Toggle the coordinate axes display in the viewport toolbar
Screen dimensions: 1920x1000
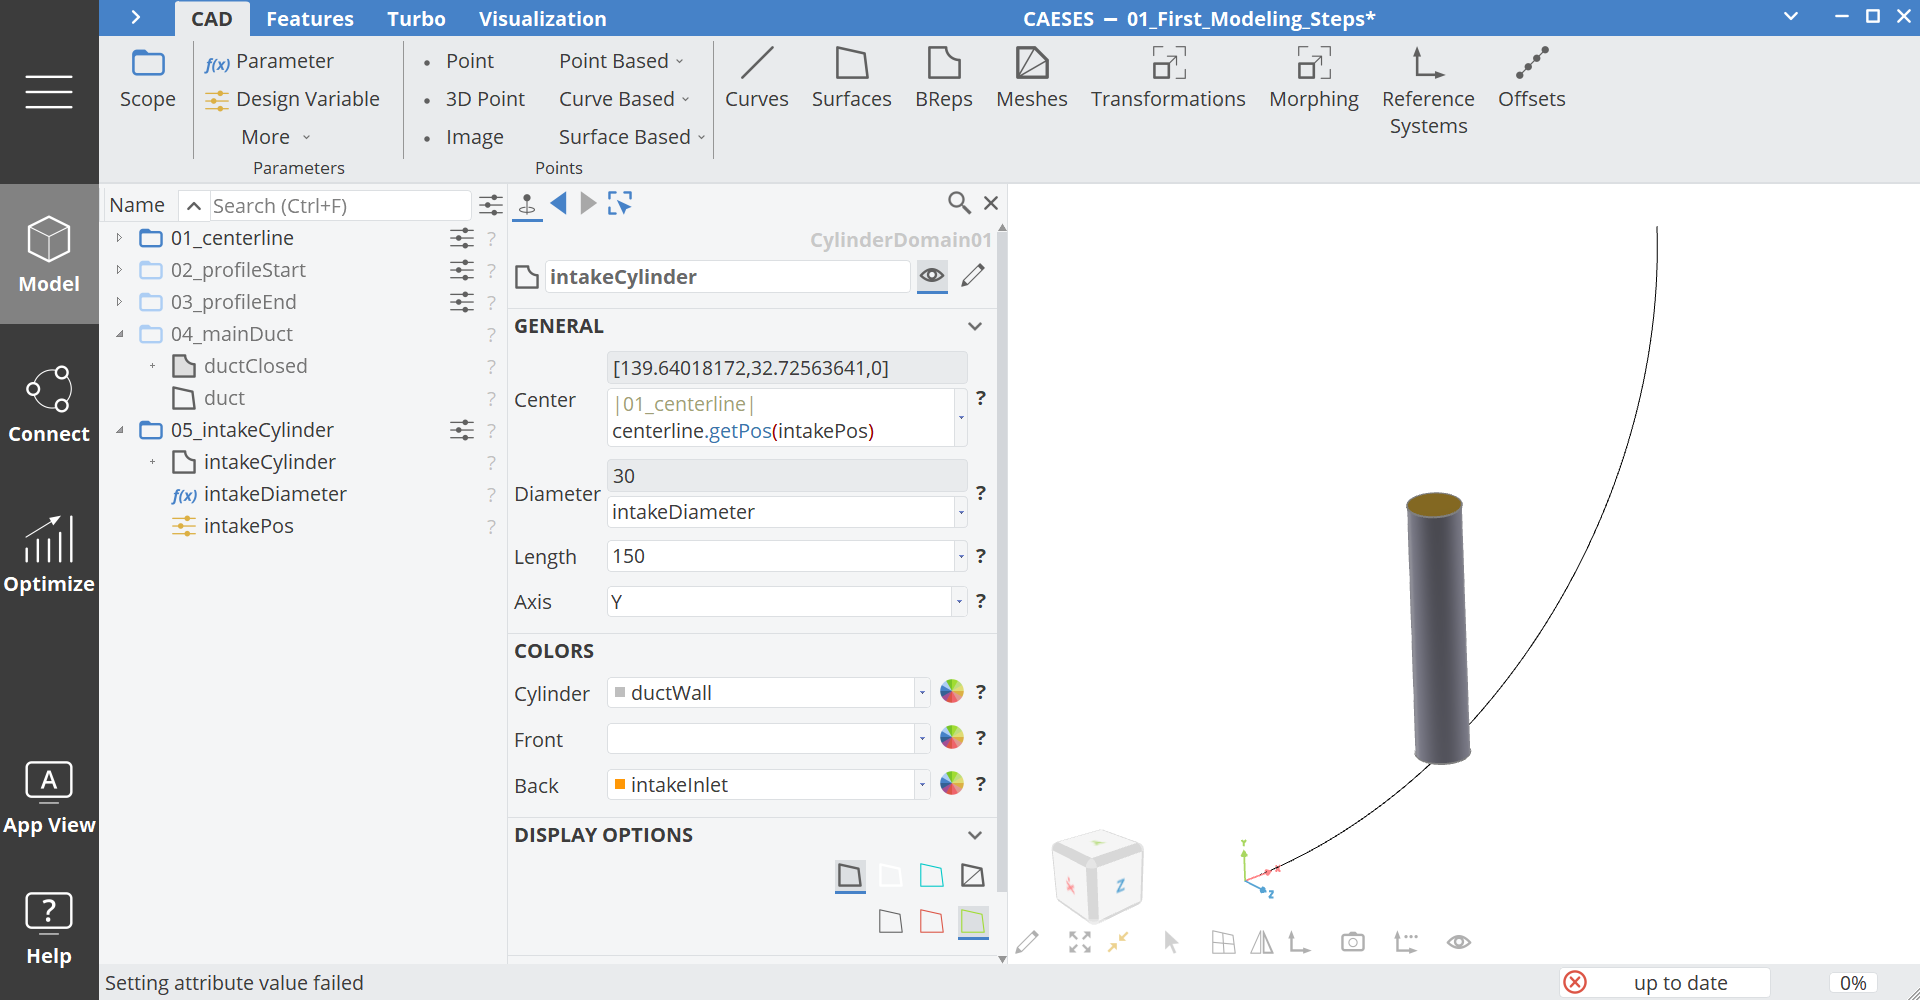1300,941
